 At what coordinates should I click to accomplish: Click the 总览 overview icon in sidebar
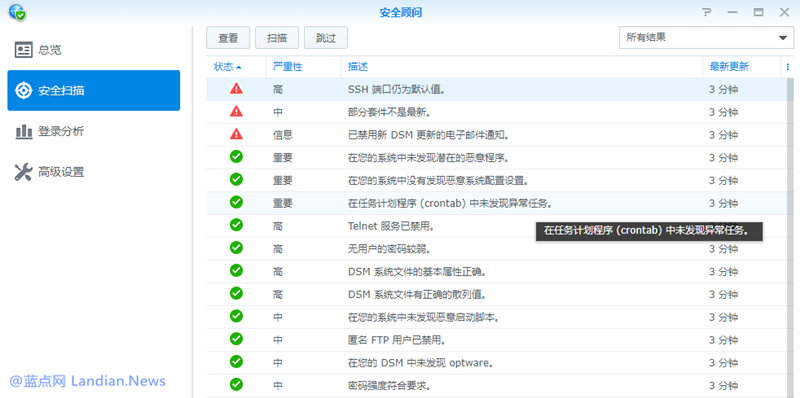click(x=23, y=50)
